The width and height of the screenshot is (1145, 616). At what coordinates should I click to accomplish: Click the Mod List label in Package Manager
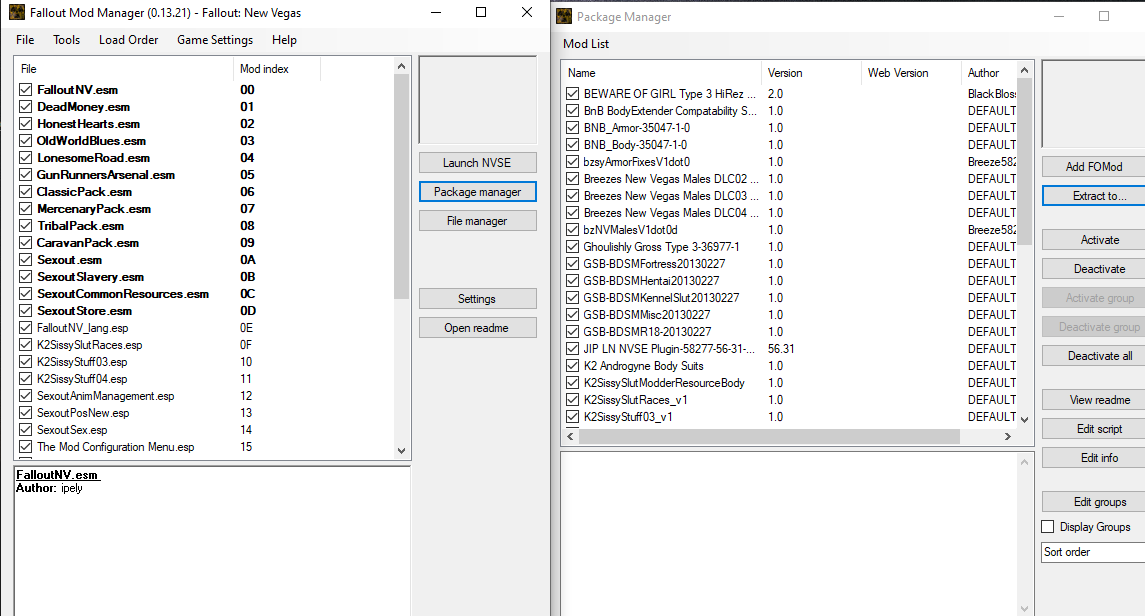point(586,44)
